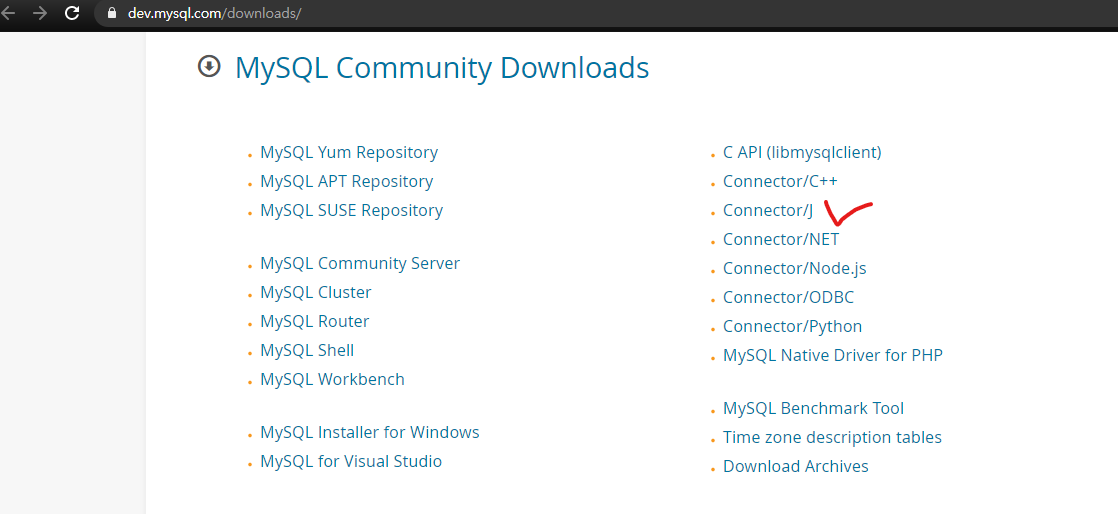Open MySQL Native Driver for PHP link

pos(833,356)
